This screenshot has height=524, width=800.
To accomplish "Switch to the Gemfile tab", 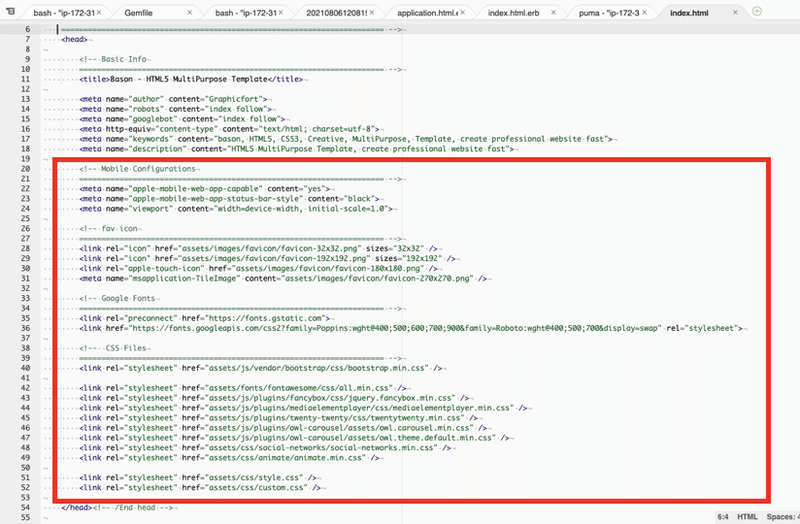I will [x=138, y=13].
